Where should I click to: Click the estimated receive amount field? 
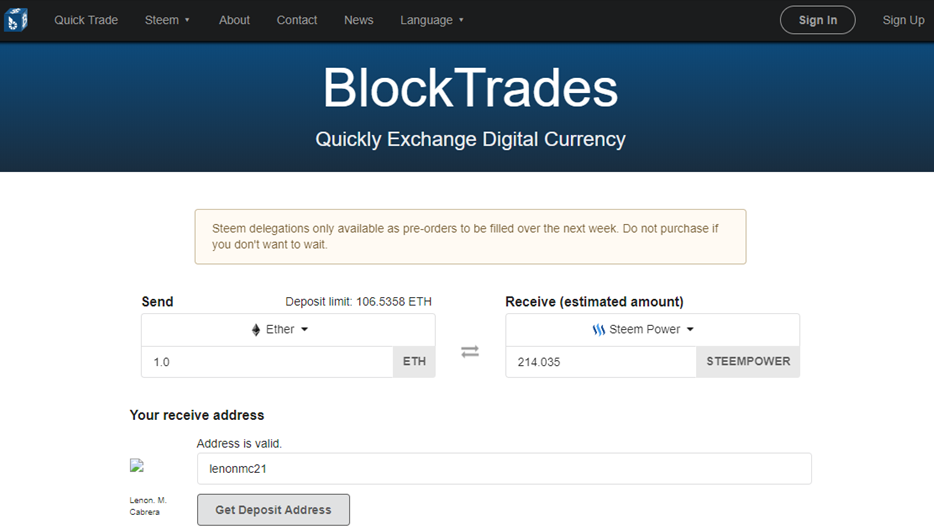coord(600,362)
